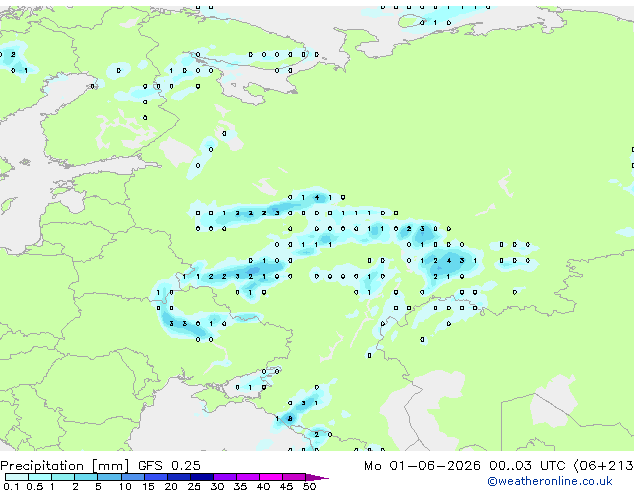Click the legend value label 50
The width and height of the screenshot is (634, 490).
(309, 486)
